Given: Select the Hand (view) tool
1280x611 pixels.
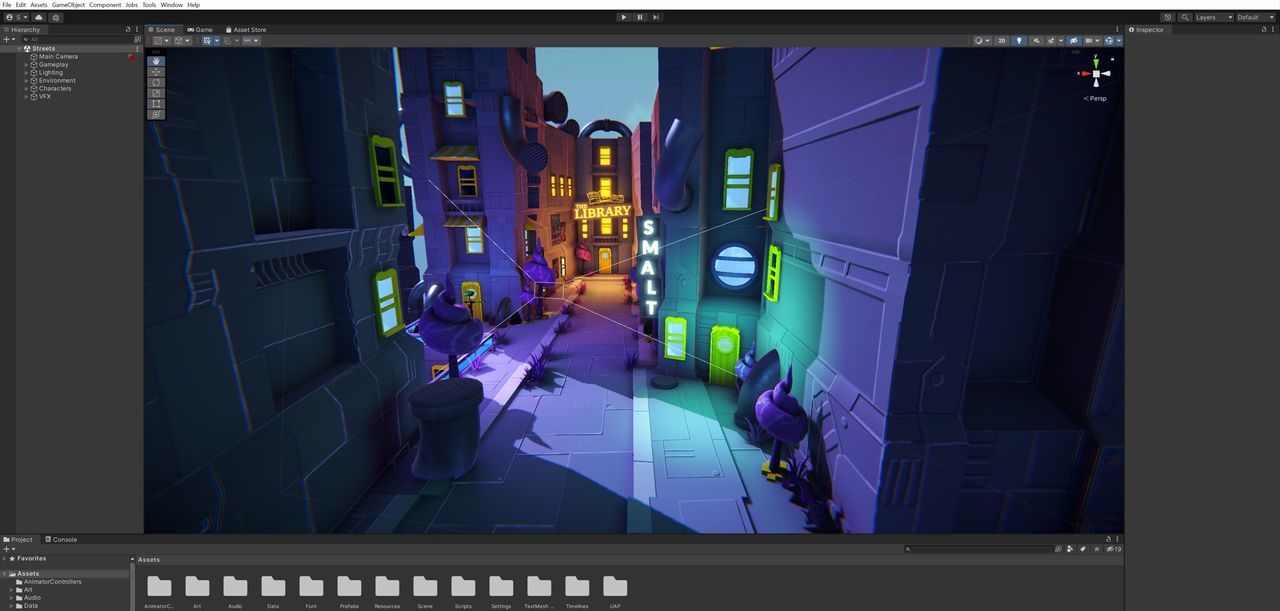Looking at the screenshot, I should coord(156,61).
